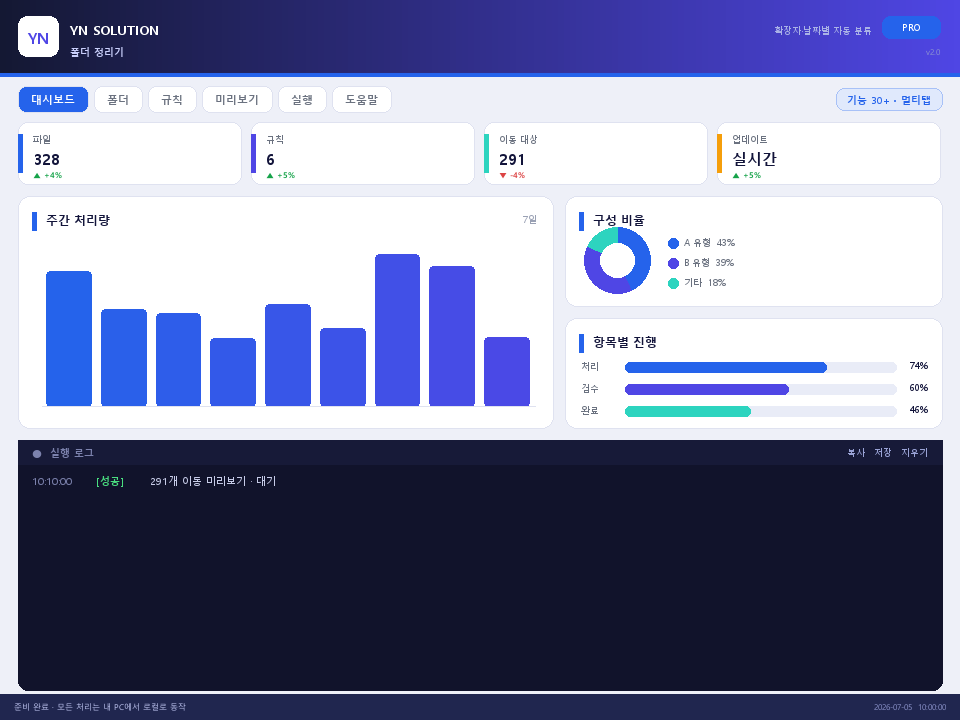Click the donut chart in 구성 비율
Image resolution: width=960 pixels, height=720 pixels.
click(617, 260)
